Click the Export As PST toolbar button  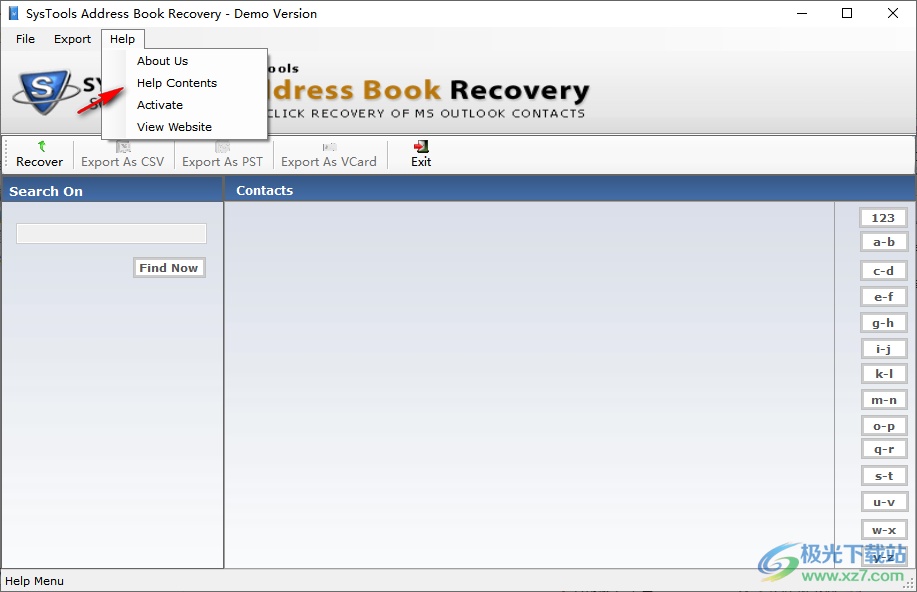222,155
